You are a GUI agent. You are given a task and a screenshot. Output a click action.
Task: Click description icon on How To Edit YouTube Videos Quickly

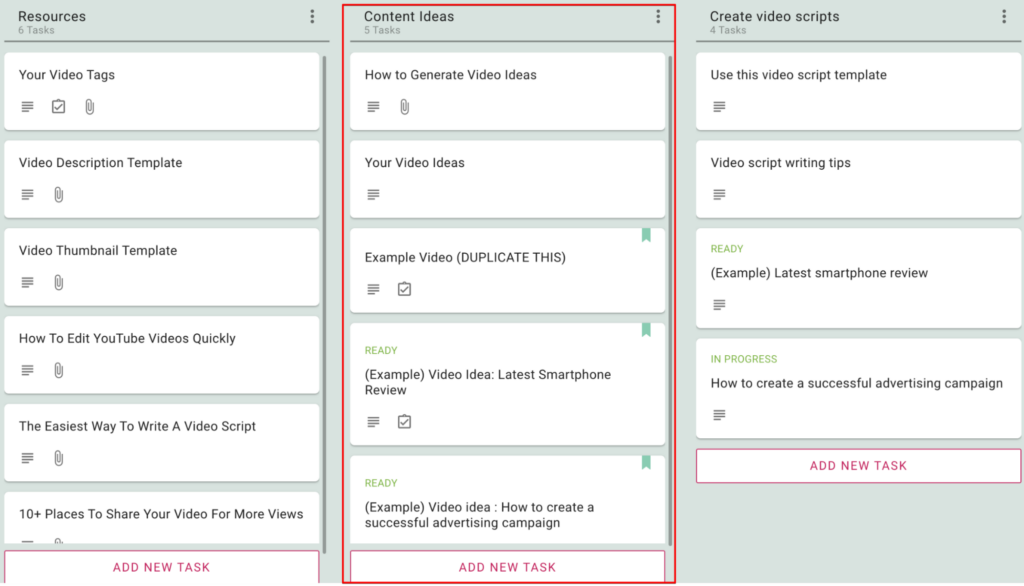pyautogui.click(x=27, y=370)
